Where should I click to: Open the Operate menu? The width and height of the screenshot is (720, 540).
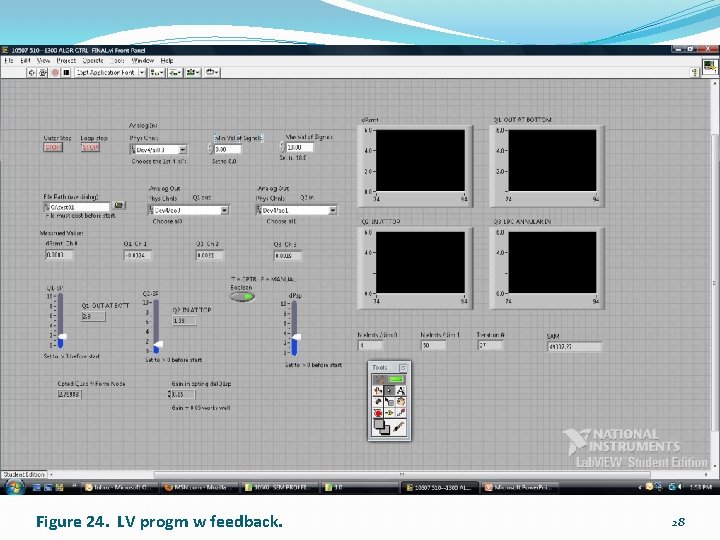click(x=93, y=61)
